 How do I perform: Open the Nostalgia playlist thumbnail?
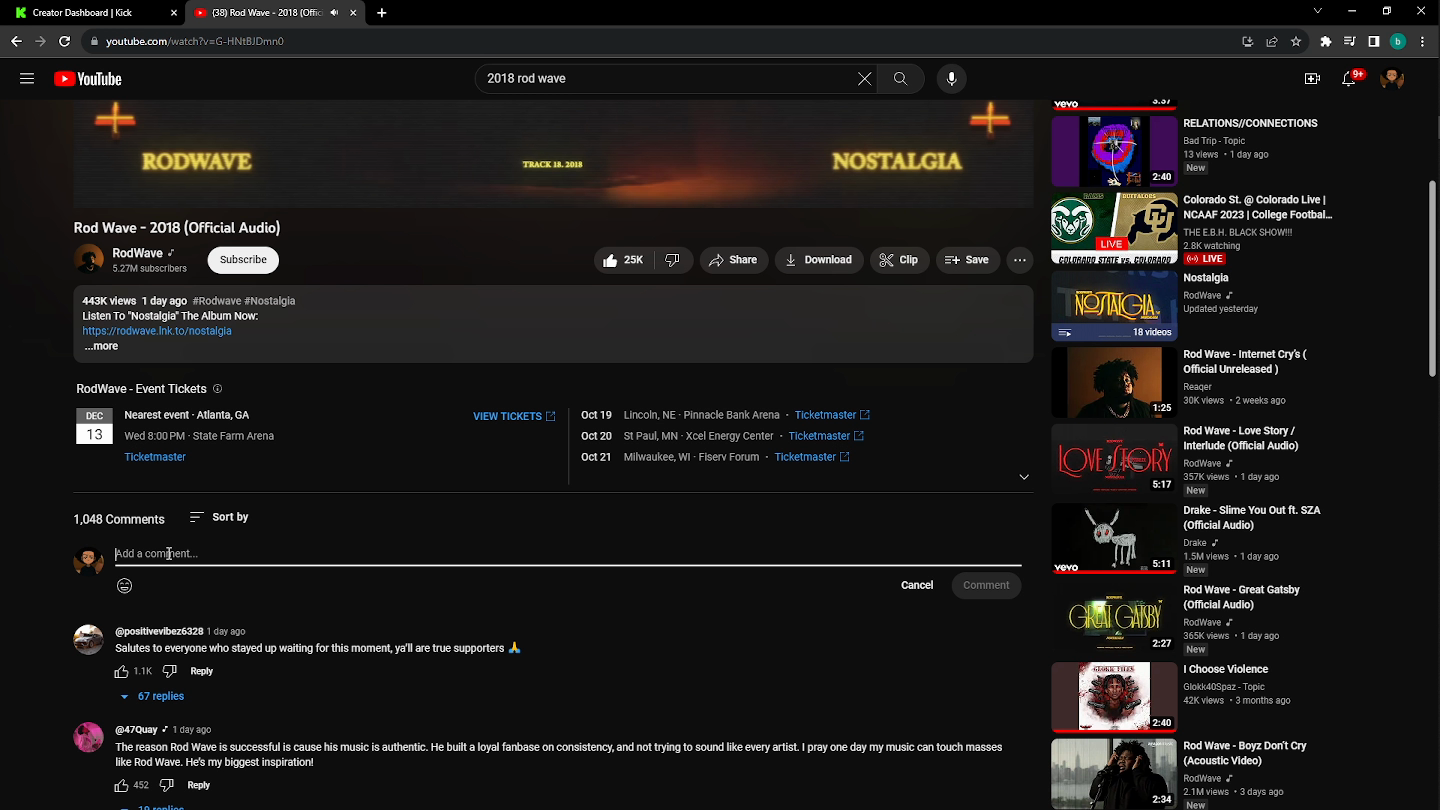click(x=1114, y=306)
